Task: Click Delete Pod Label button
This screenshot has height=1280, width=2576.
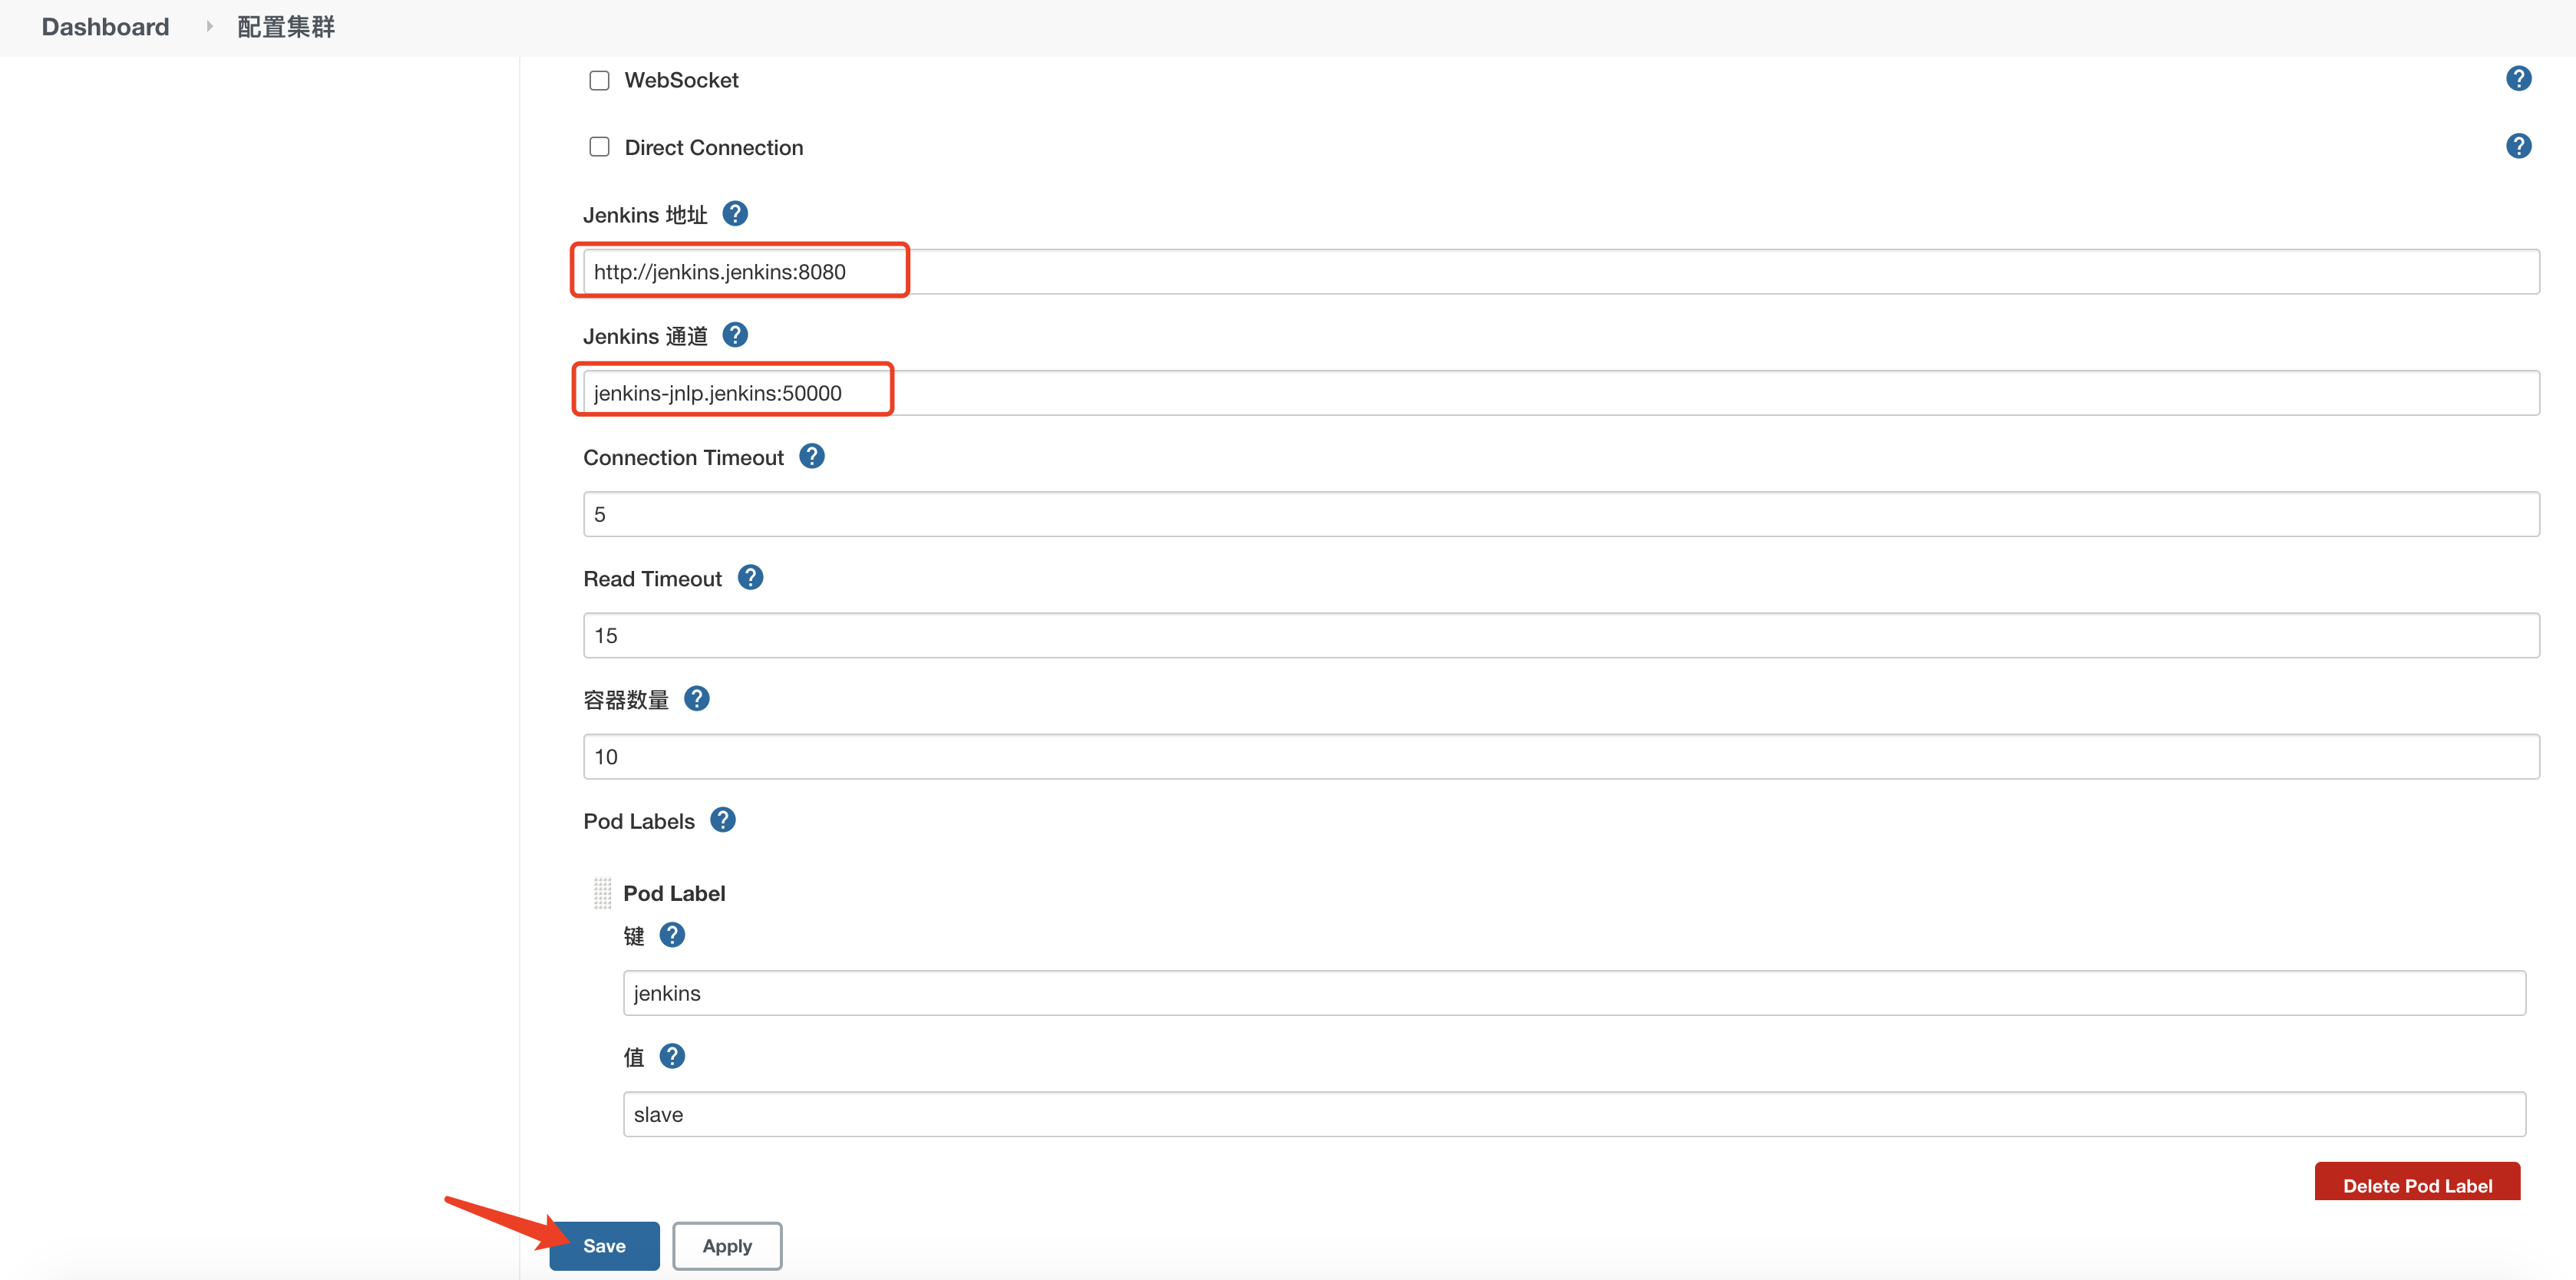Action: click(2416, 1184)
